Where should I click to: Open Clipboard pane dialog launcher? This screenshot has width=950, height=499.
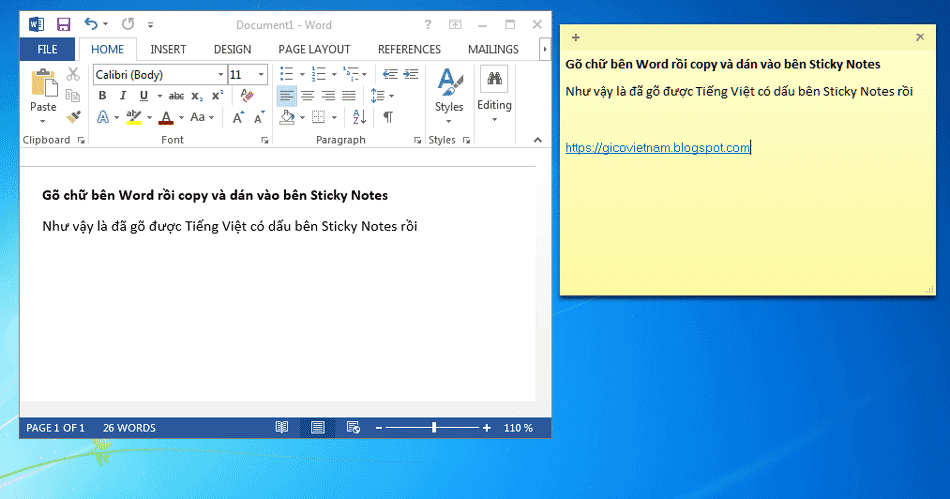tap(81, 140)
